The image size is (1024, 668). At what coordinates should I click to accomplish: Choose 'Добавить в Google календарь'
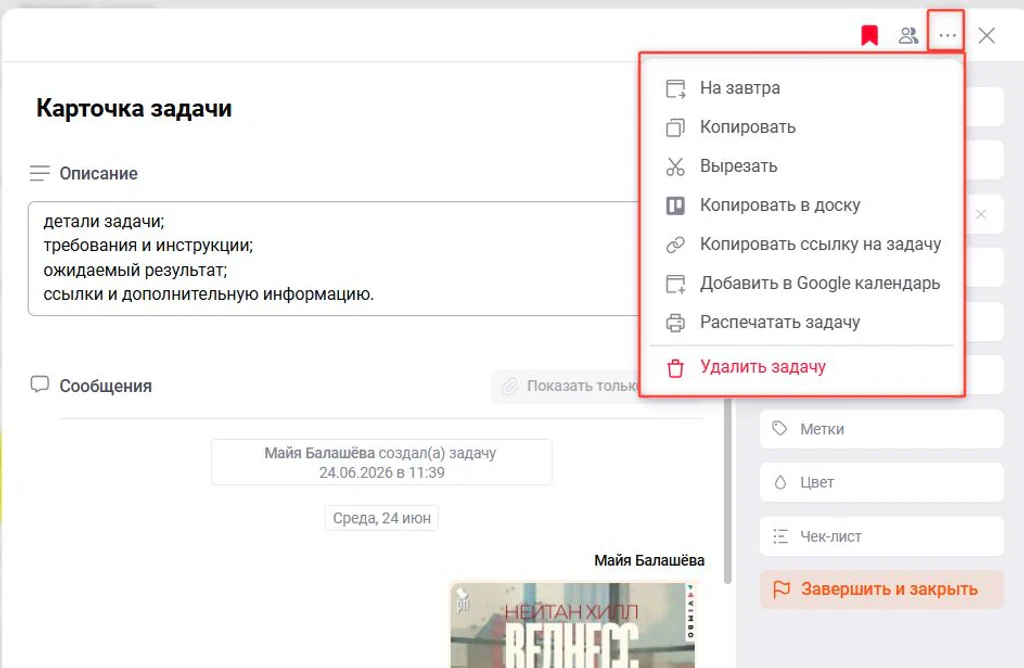pyautogui.click(x=801, y=283)
